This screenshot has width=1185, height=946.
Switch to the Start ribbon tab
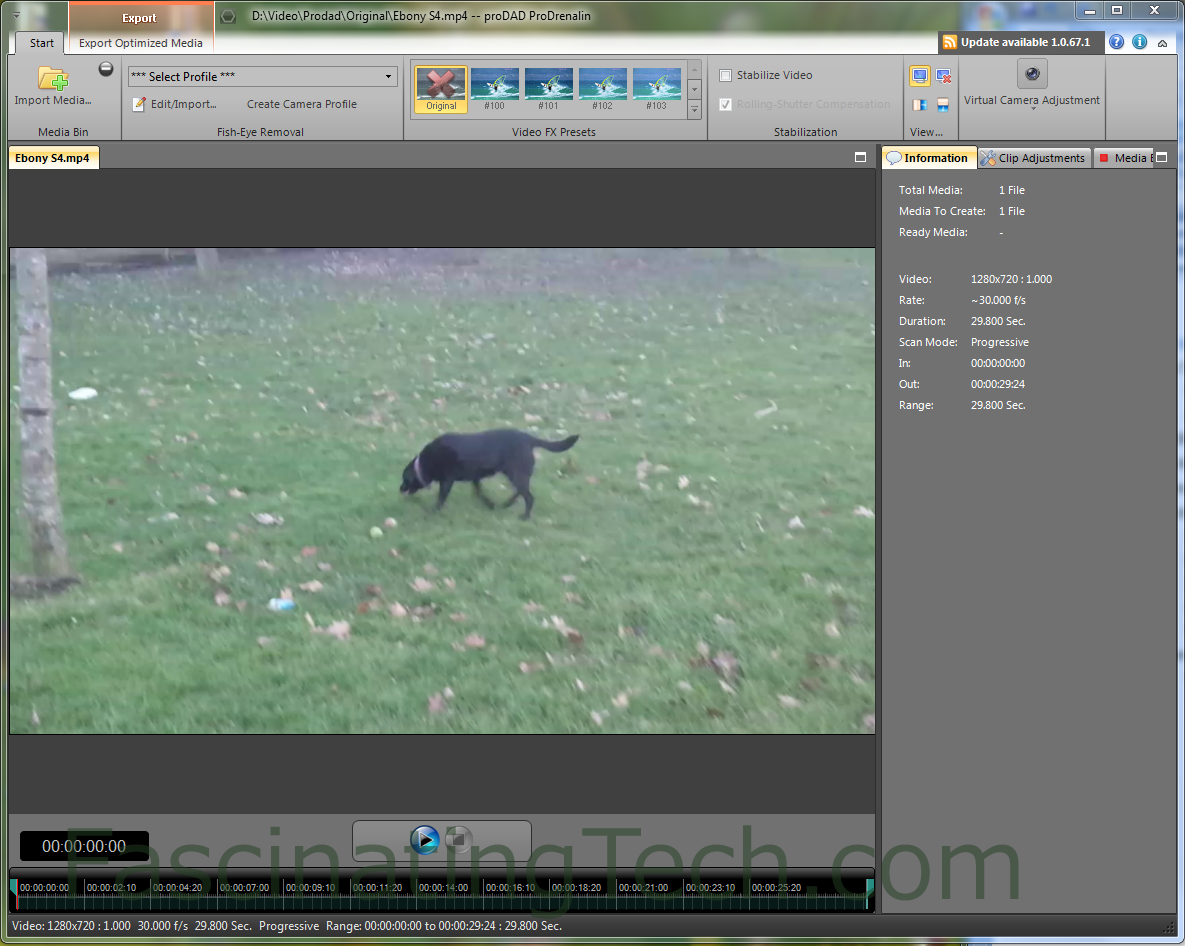pyautogui.click(x=42, y=43)
